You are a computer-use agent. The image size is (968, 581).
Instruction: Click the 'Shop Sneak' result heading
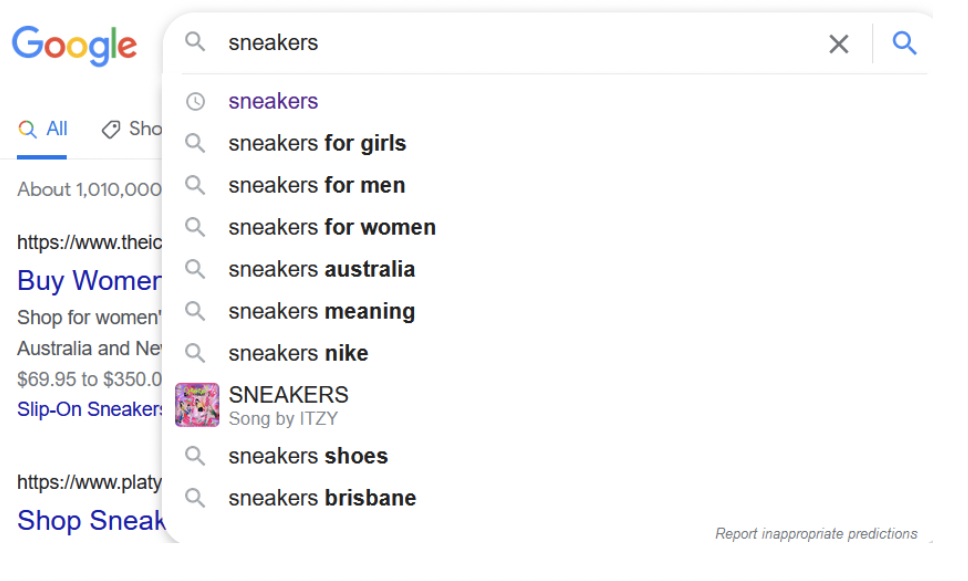coord(88,520)
